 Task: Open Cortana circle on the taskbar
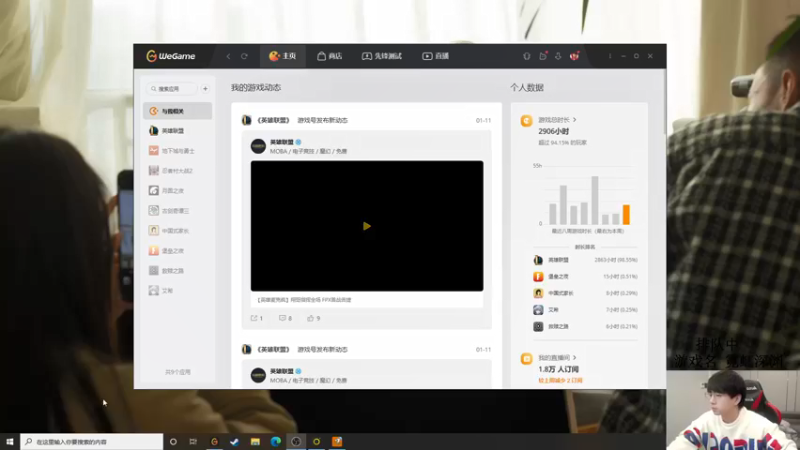(x=173, y=441)
